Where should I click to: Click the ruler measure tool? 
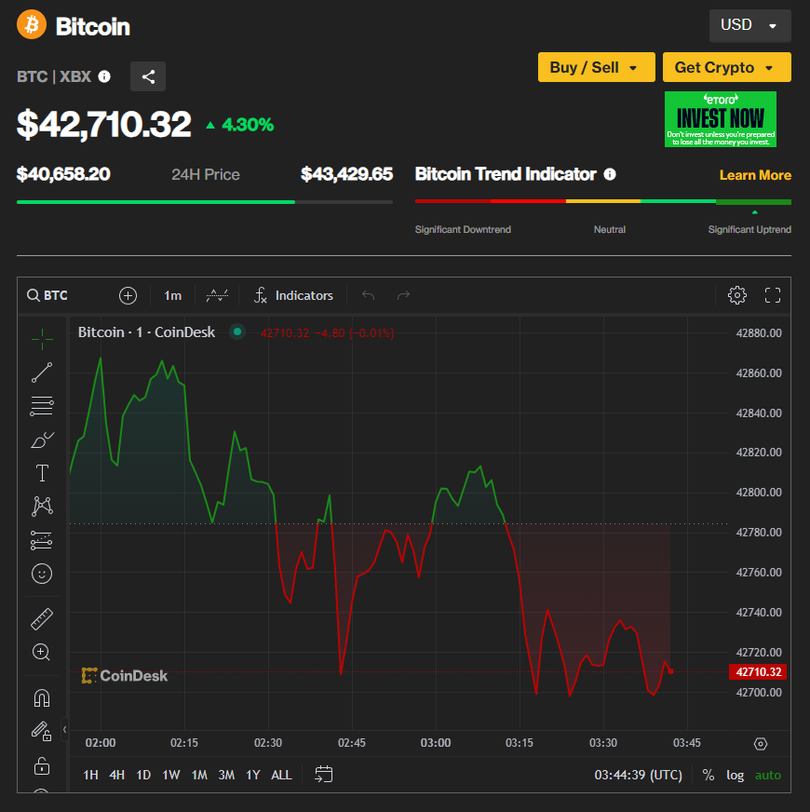(42, 619)
